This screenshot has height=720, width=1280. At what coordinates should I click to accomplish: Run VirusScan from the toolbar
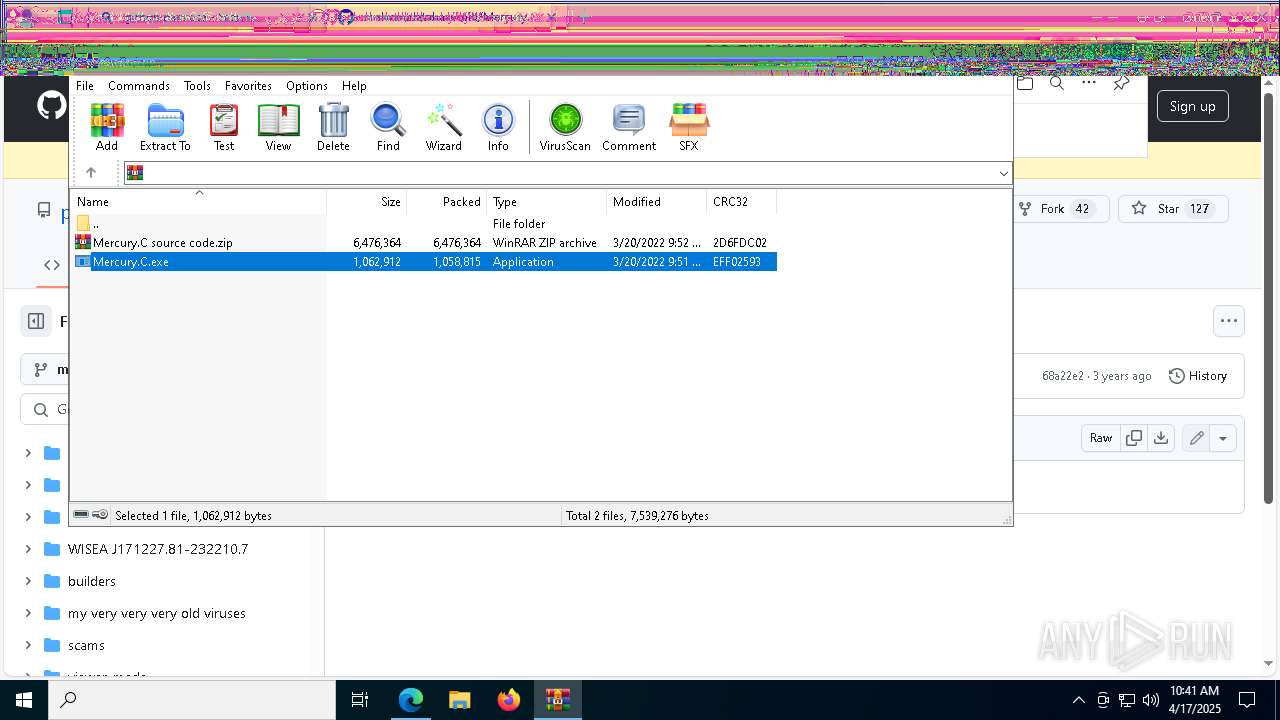[x=565, y=127]
